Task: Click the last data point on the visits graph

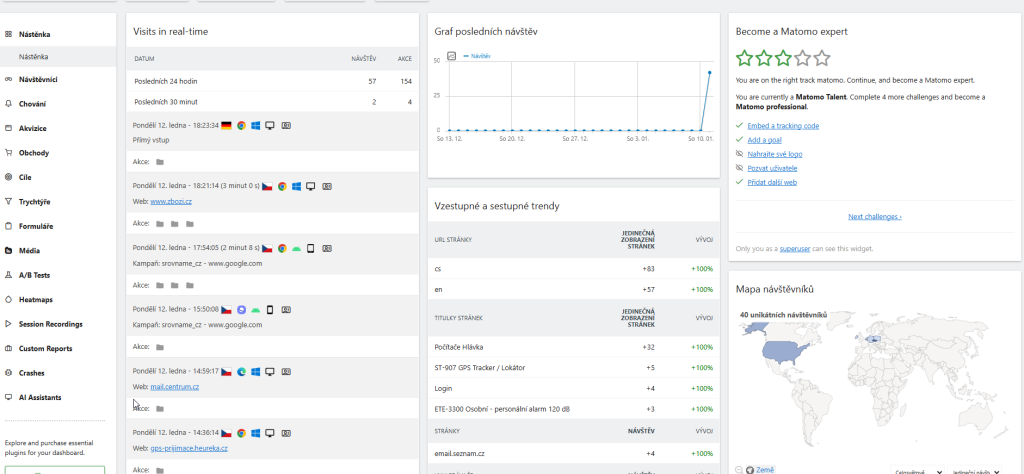Action: click(709, 72)
